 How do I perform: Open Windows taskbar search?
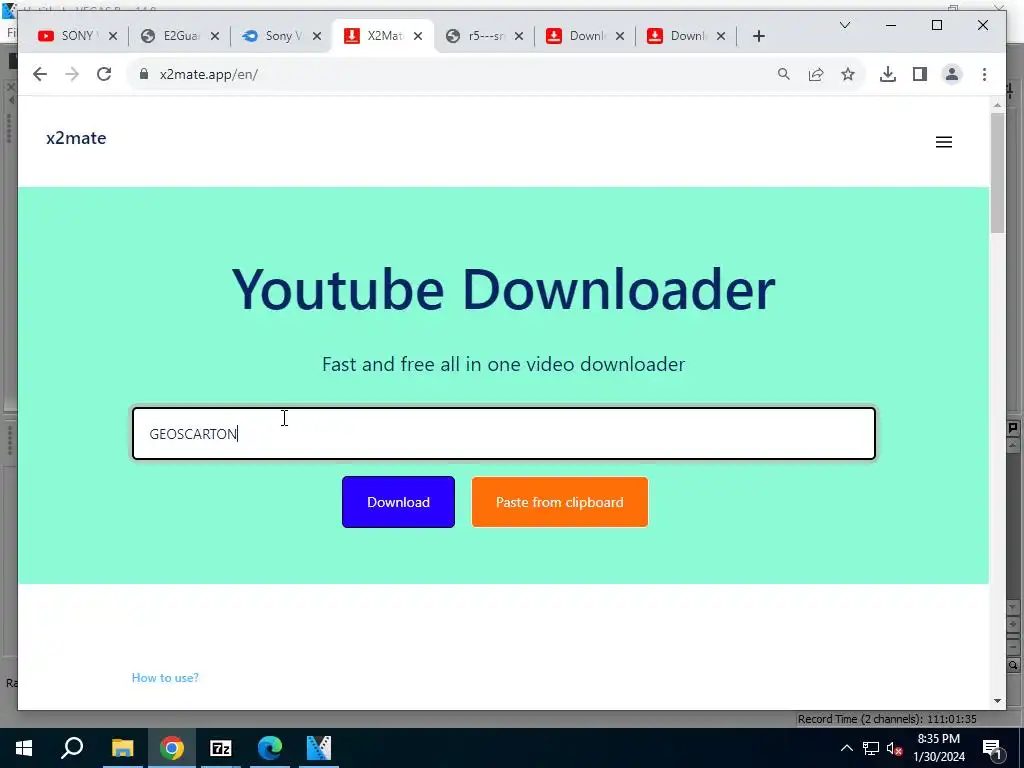(72, 748)
